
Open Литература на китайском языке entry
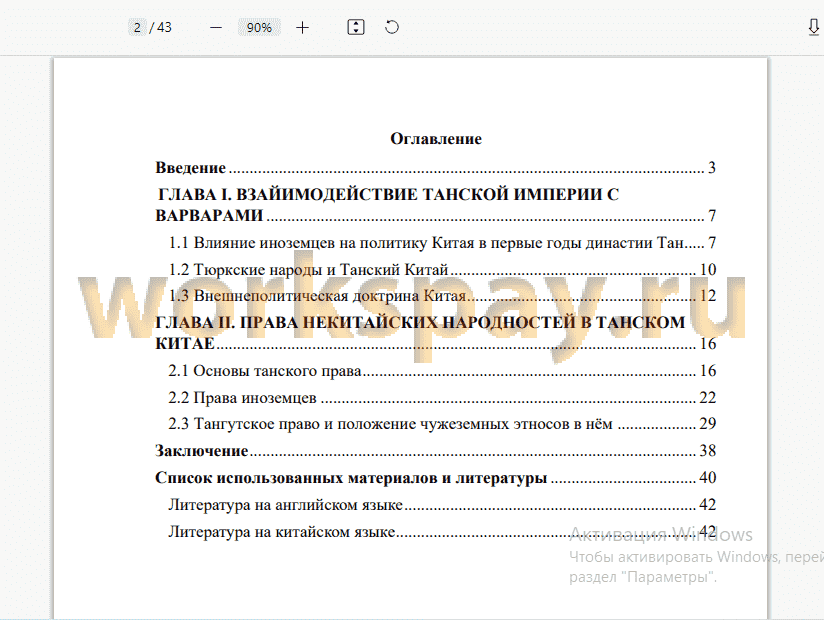click(442, 532)
